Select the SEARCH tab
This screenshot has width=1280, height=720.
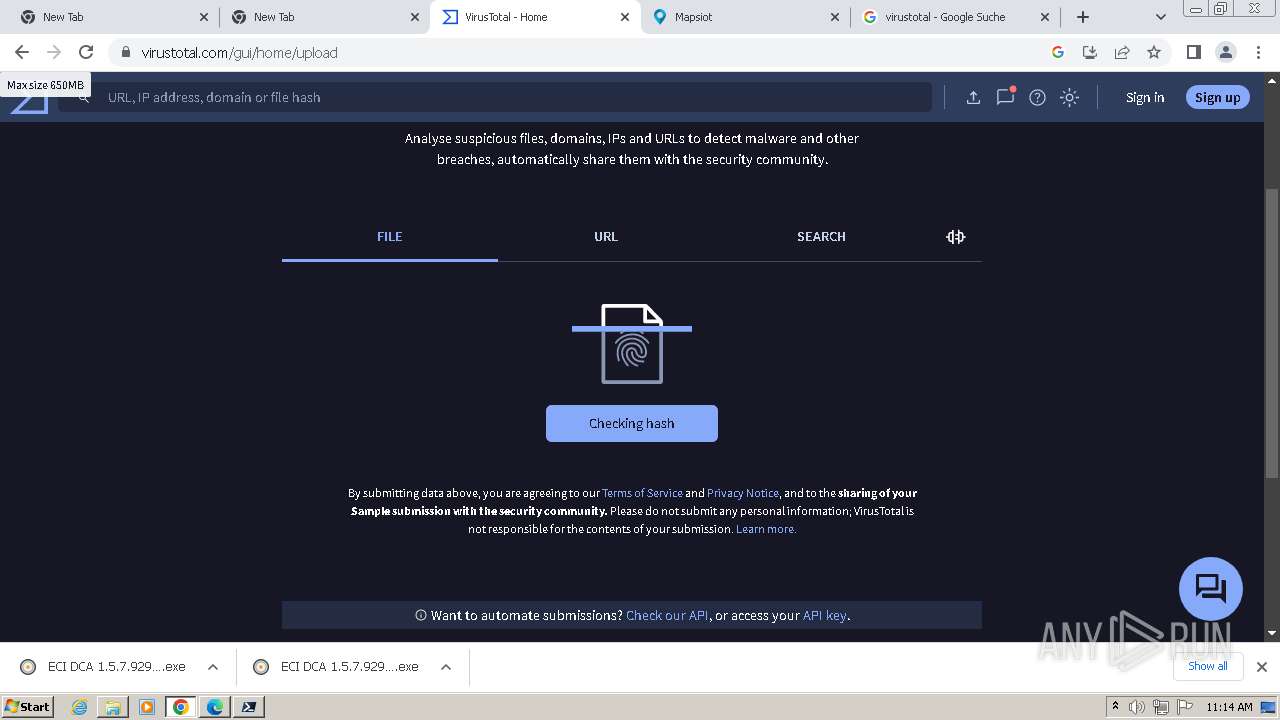(x=821, y=237)
